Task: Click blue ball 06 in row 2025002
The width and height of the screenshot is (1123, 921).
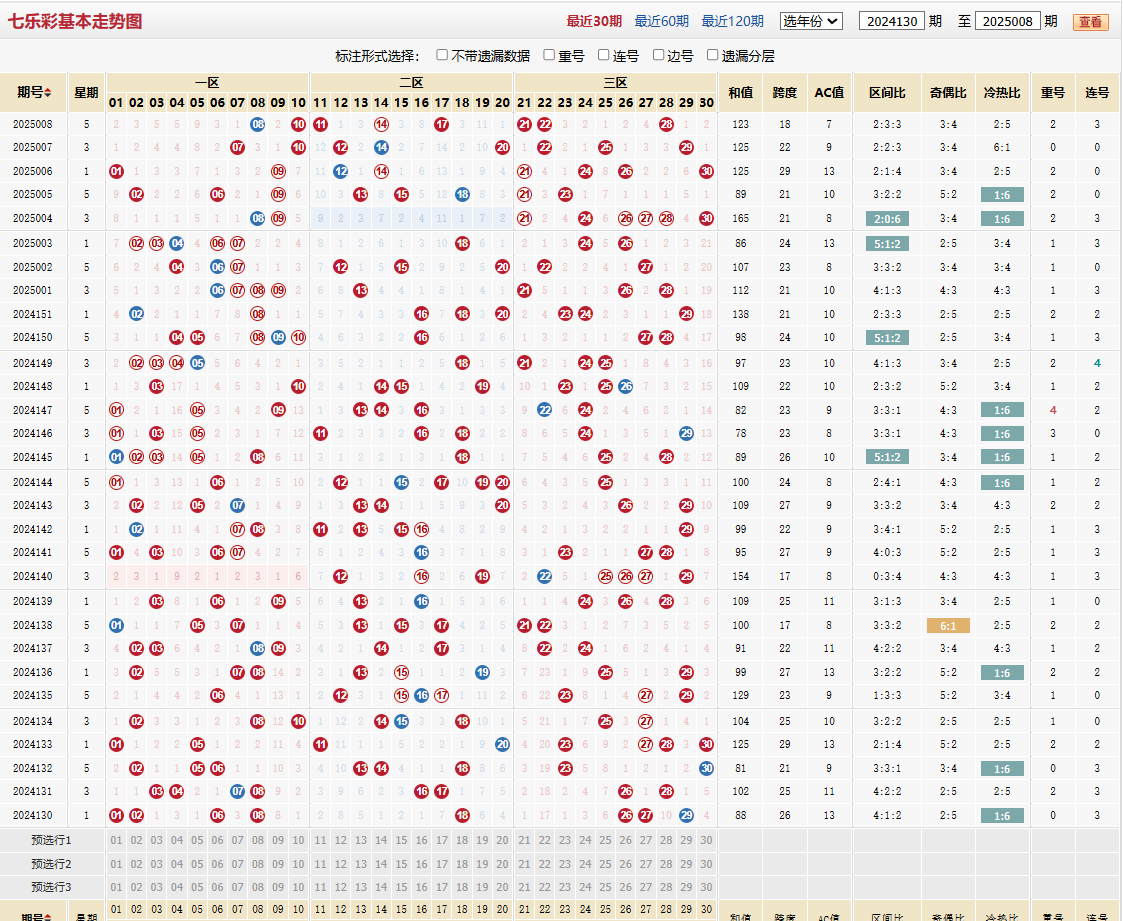Action: 218,267
